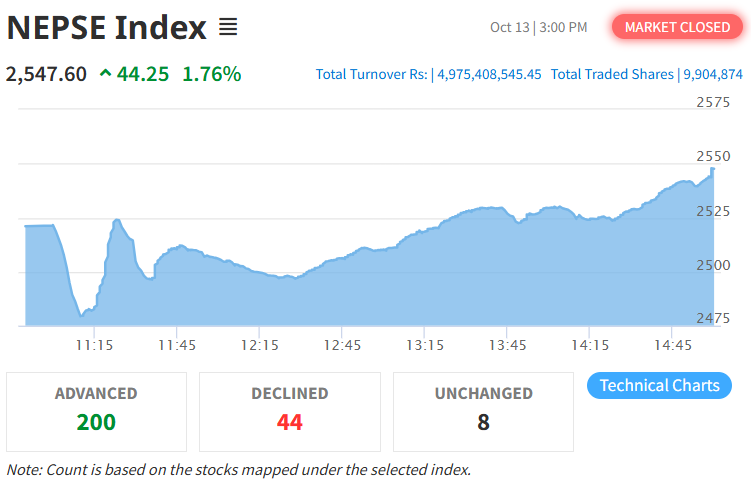Select the Declined stocks count card
This screenshot has height=494, width=751.
(290, 411)
